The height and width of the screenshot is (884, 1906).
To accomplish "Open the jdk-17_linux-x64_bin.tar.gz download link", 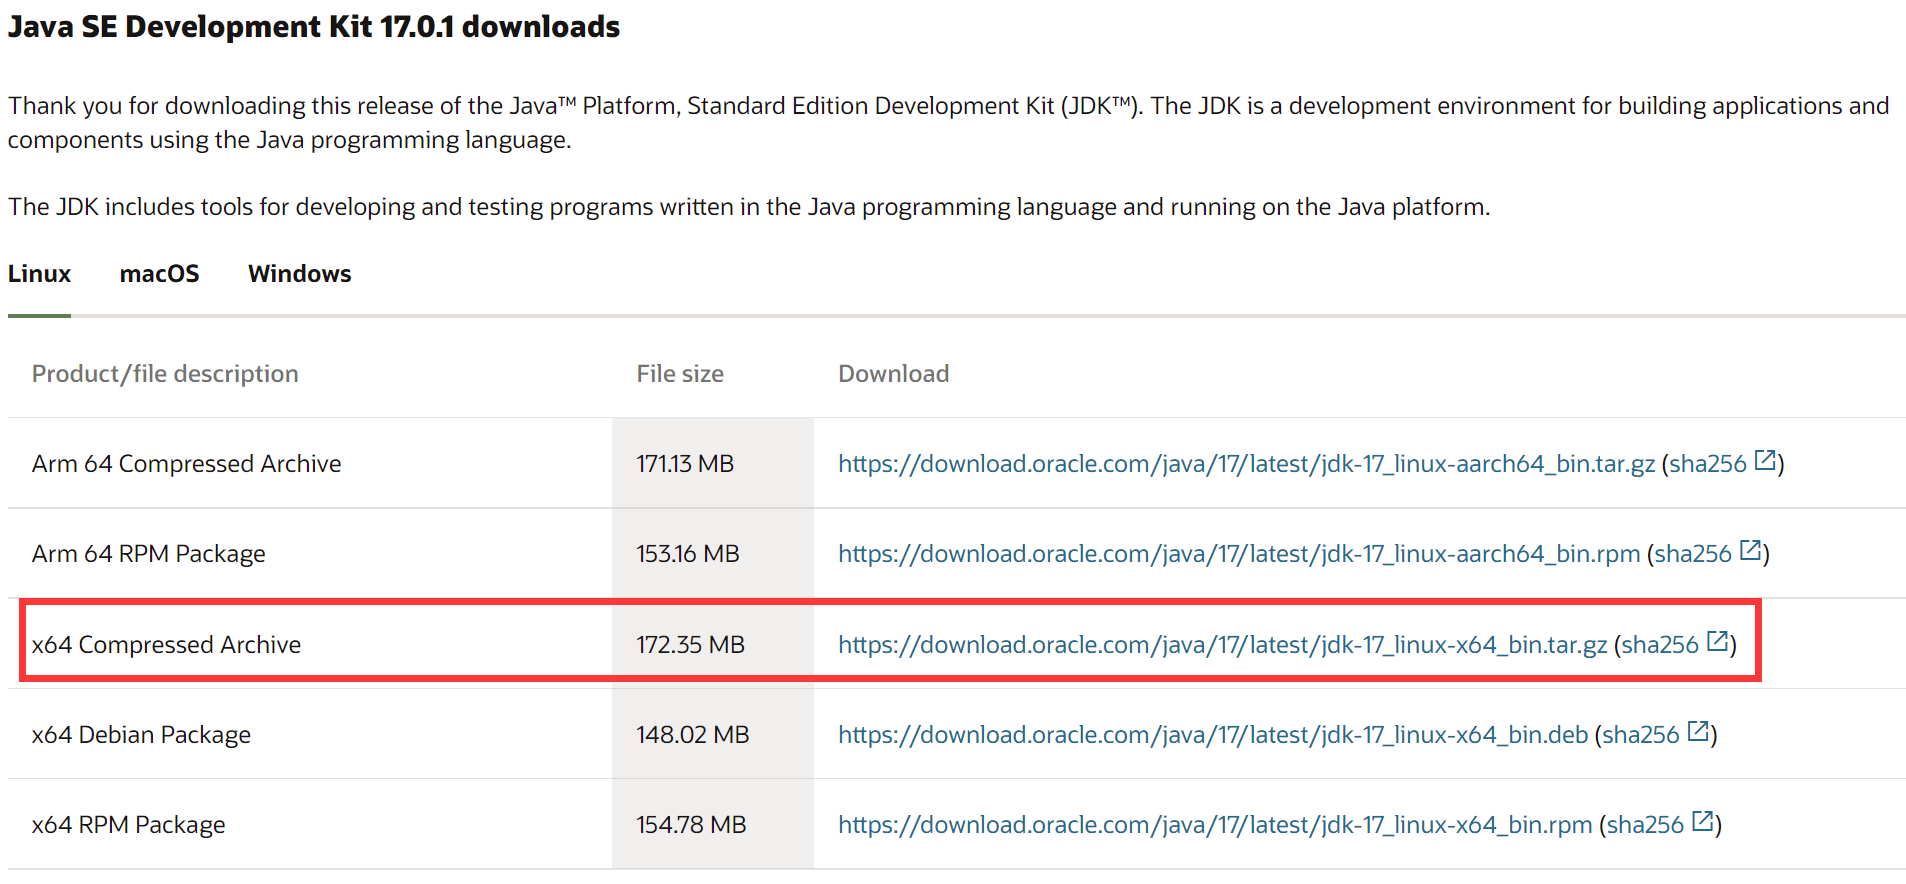I will 1222,645.
